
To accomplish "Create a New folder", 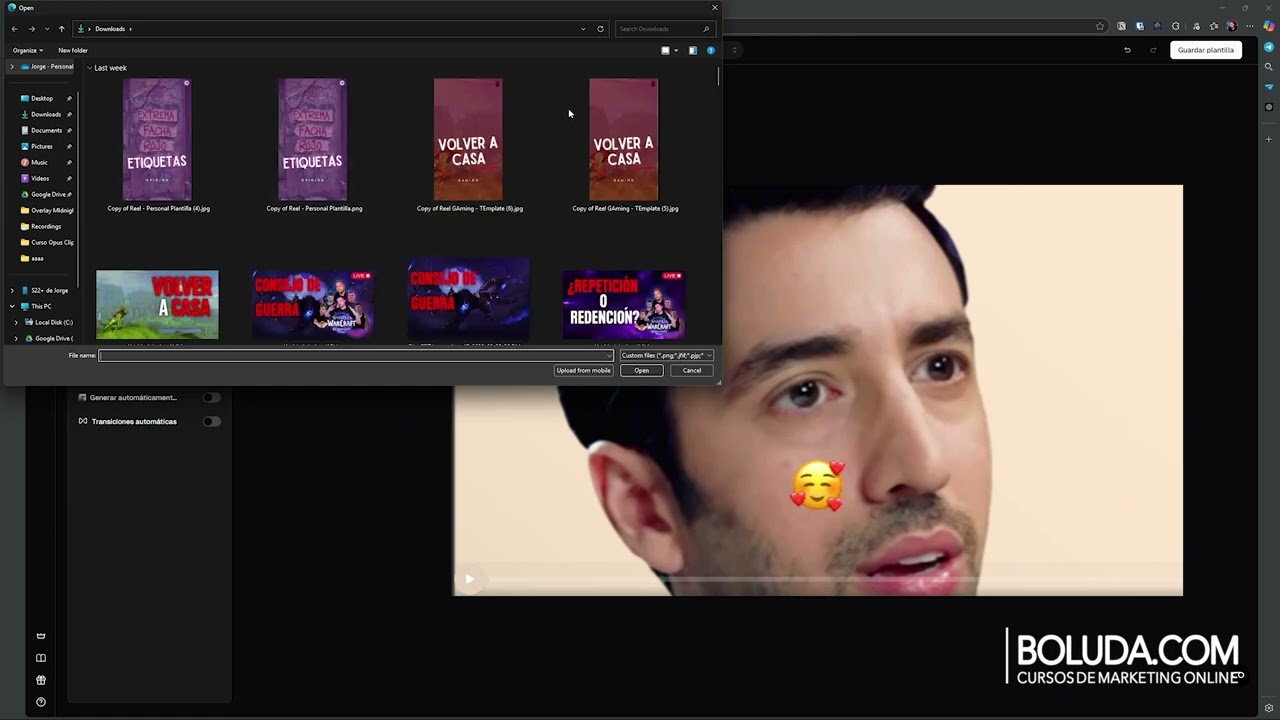I will coord(73,50).
